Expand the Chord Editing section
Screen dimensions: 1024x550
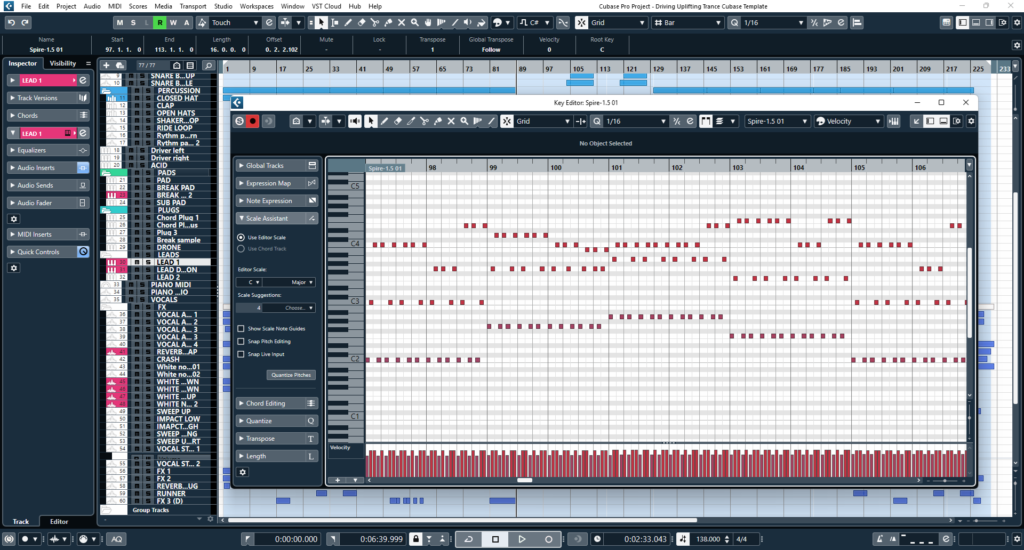pyautogui.click(x=277, y=403)
